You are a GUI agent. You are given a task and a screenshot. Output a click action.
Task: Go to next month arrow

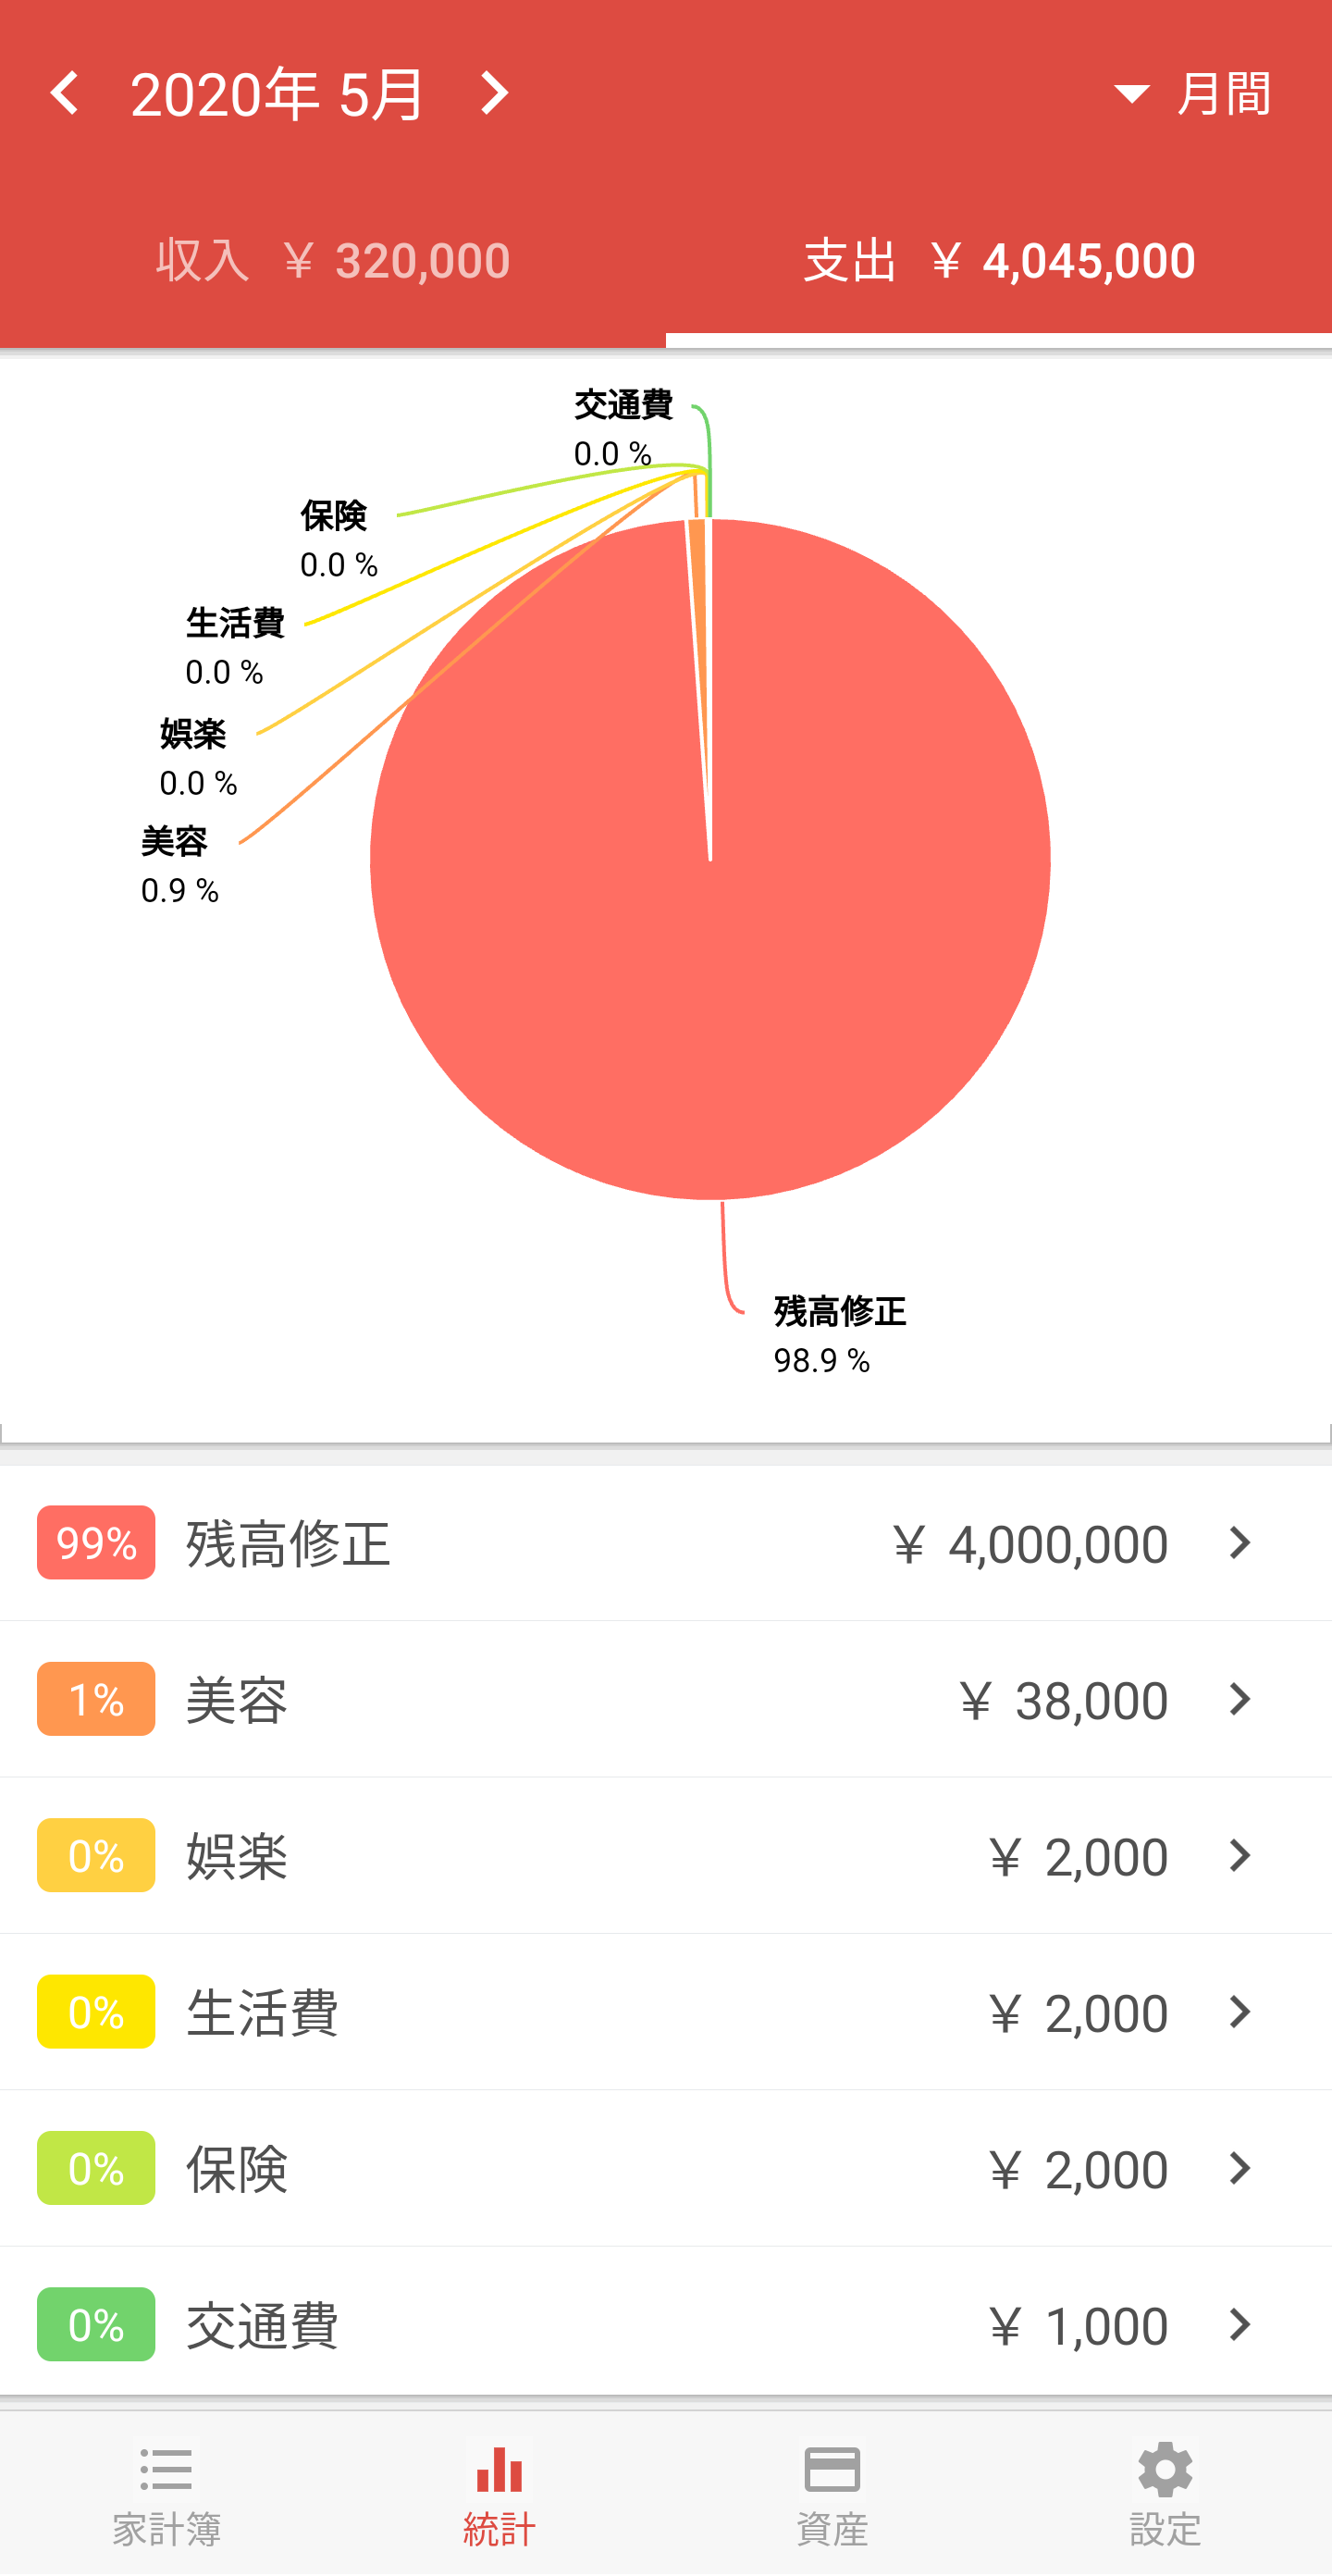tap(494, 93)
